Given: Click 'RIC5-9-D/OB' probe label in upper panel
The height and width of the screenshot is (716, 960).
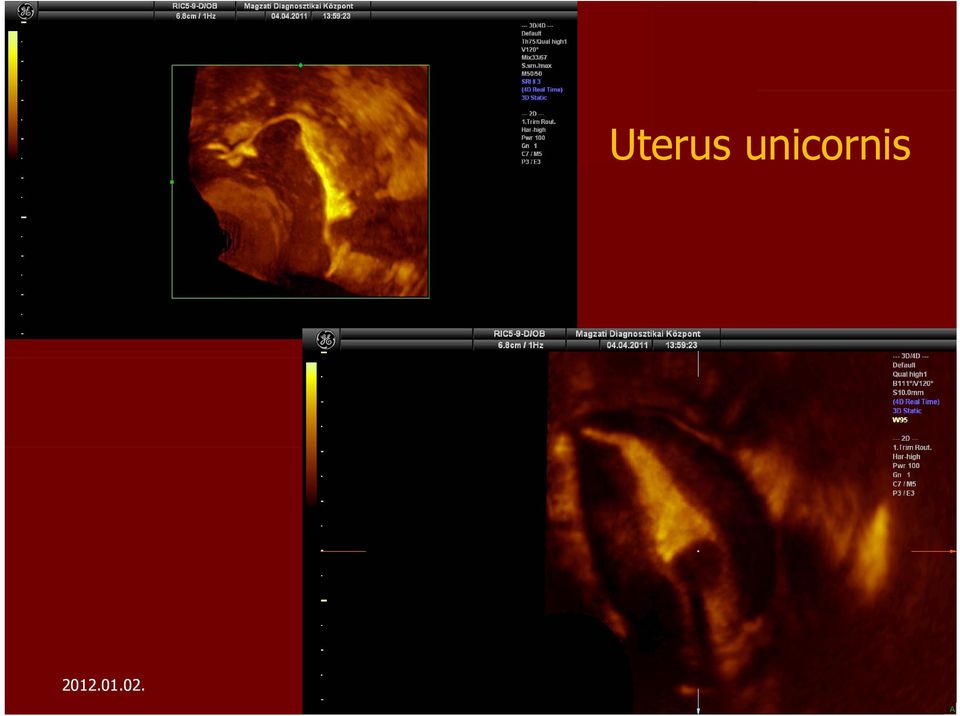Looking at the screenshot, I should 194,6.
